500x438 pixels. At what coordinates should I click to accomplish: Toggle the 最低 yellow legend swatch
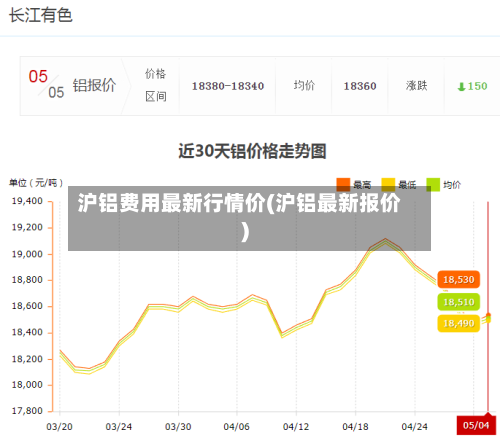click(x=388, y=184)
